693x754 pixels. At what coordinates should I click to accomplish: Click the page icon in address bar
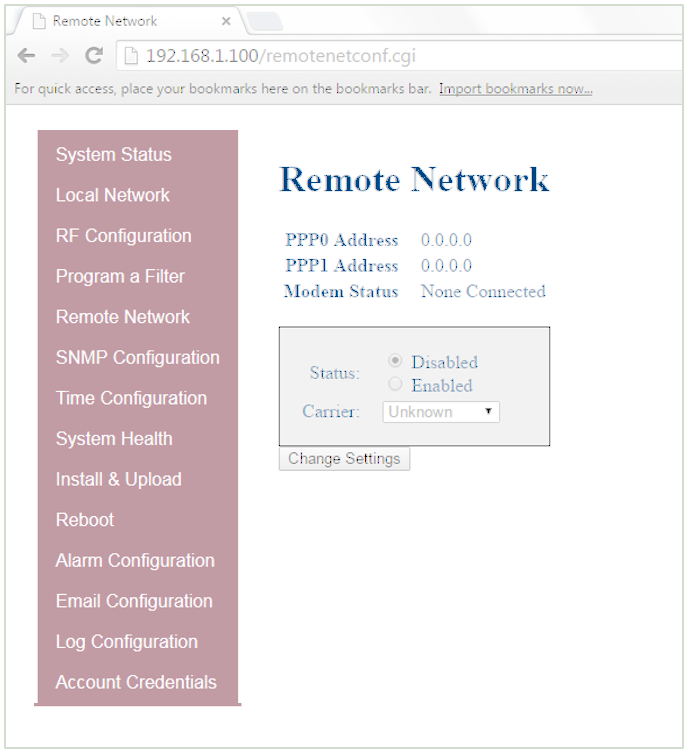pyautogui.click(x=131, y=56)
